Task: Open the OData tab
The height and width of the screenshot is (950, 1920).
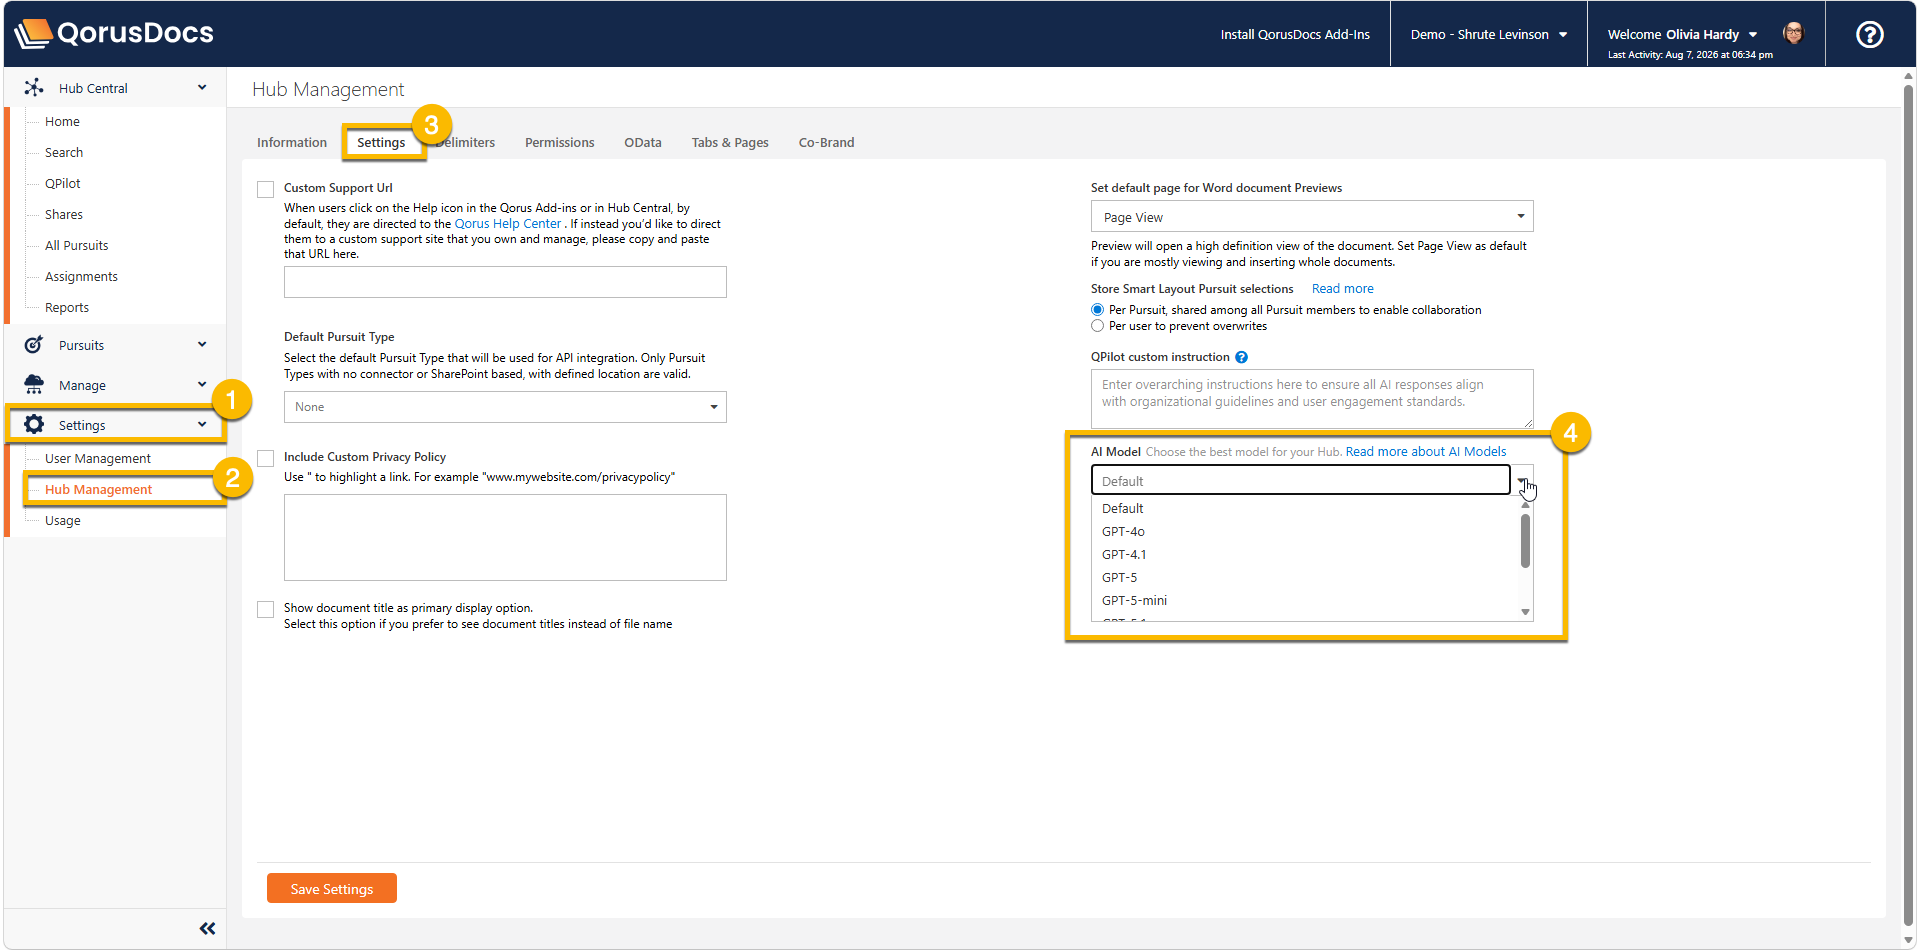Action: coord(643,142)
